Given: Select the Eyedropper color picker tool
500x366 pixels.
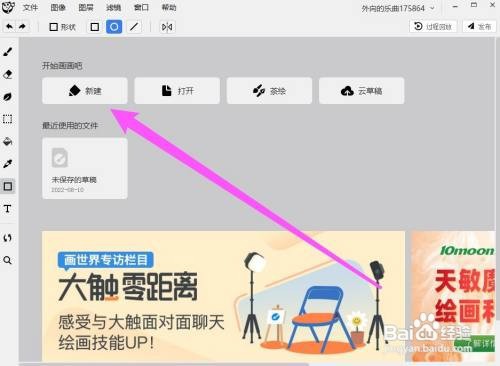Looking at the screenshot, I should [x=8, y=164].
